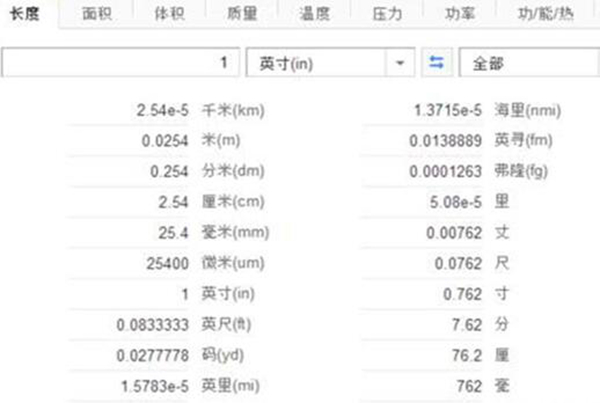600x403 pixels.
Task: Open the 质量 tab
Action: [x=243, y=15]
